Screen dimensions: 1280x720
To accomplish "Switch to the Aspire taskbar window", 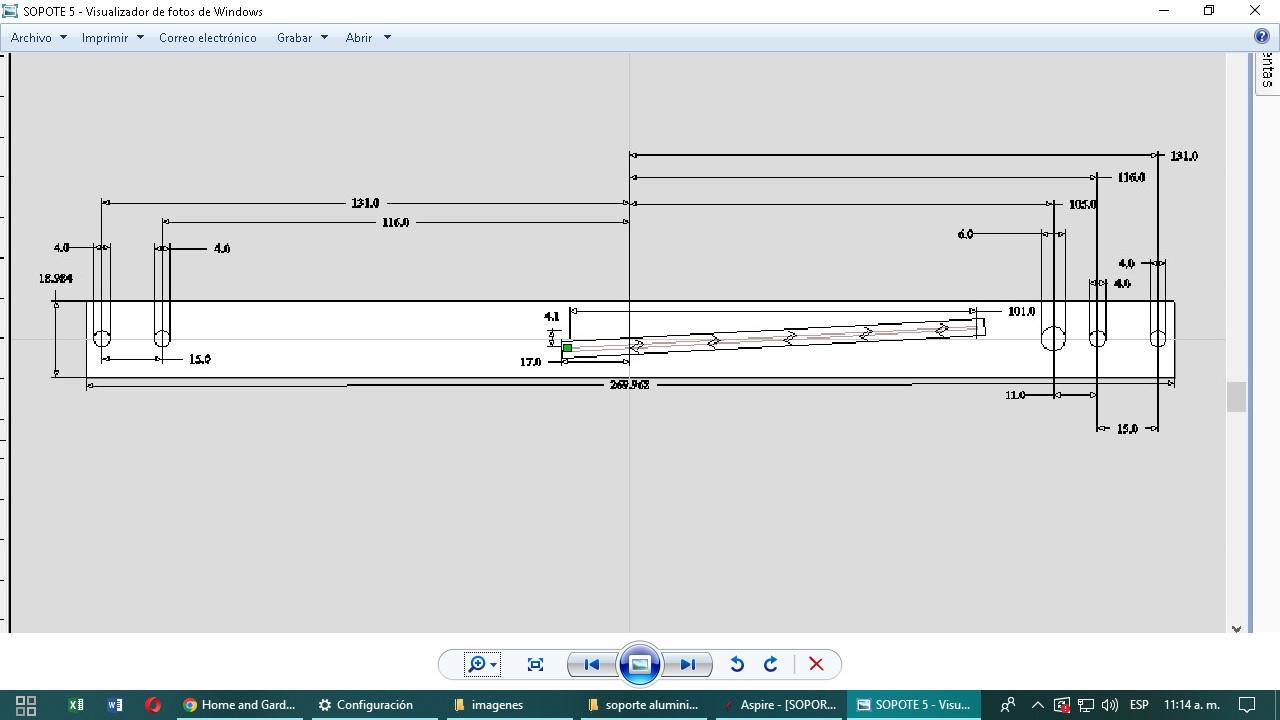I will click(x=779, y=705).
